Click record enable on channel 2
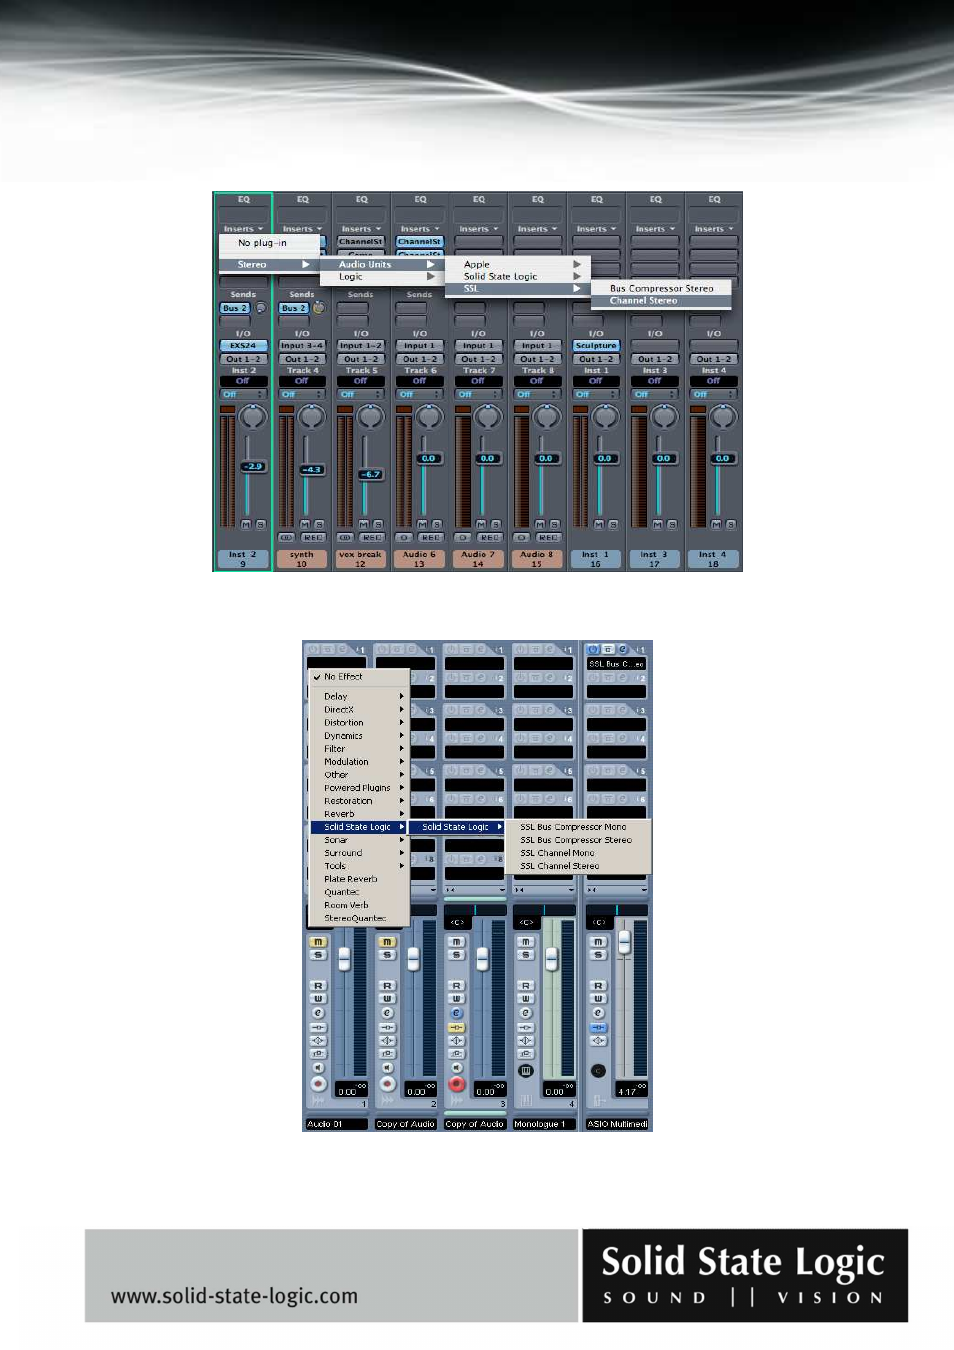 [388, 1084]
